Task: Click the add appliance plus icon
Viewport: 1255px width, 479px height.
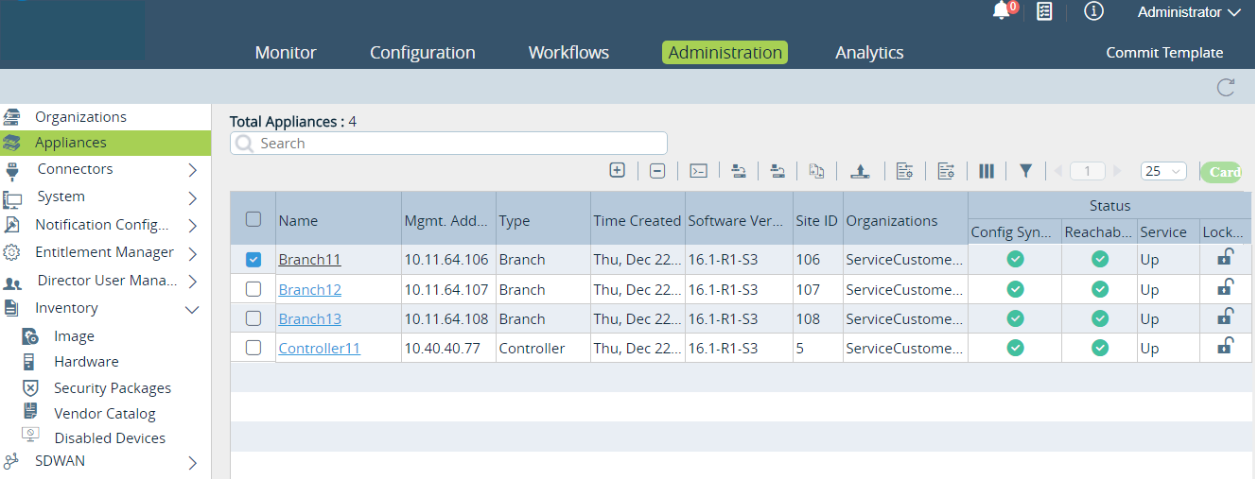Action: [617, 171]
